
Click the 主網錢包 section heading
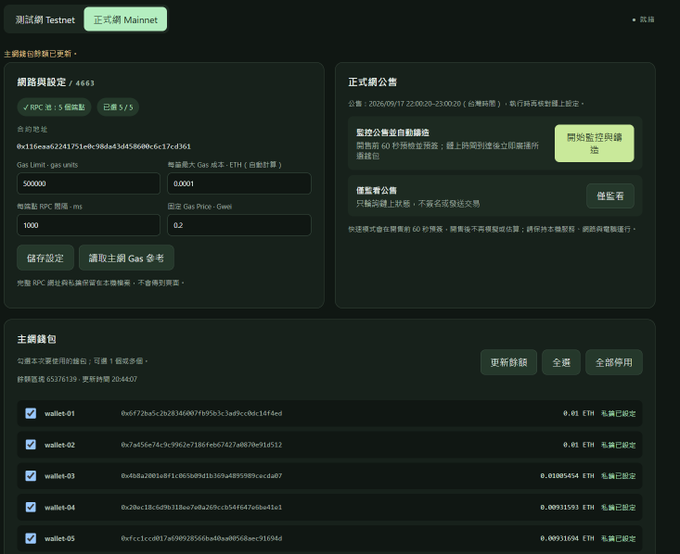click(x=36, y=339)
